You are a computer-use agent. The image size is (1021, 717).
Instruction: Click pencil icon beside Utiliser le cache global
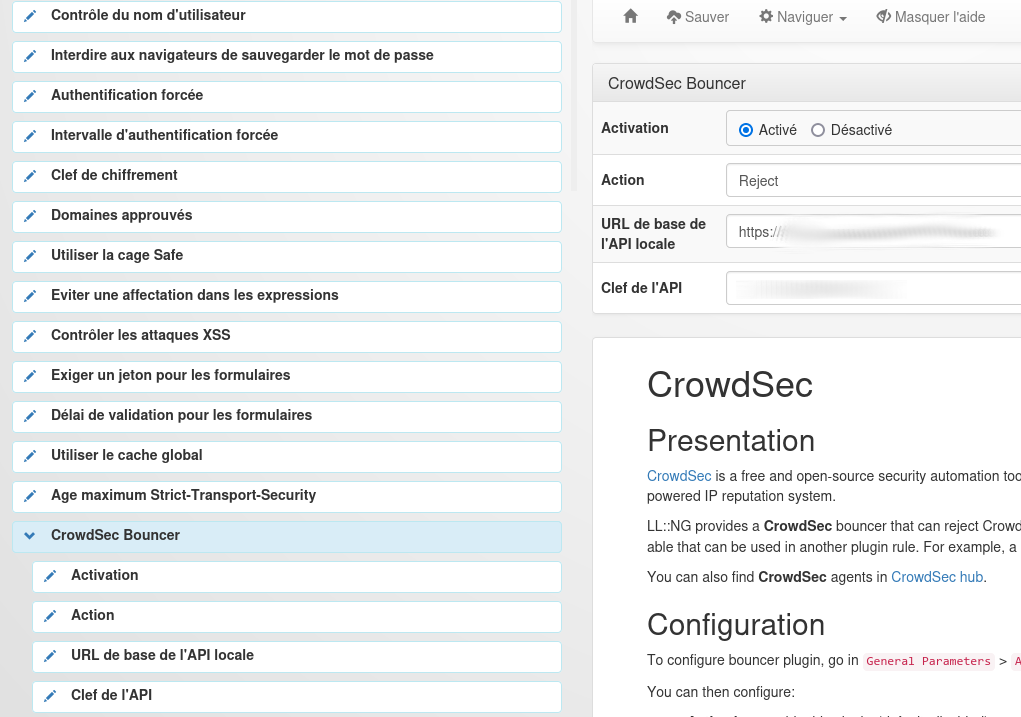[30, 456]
